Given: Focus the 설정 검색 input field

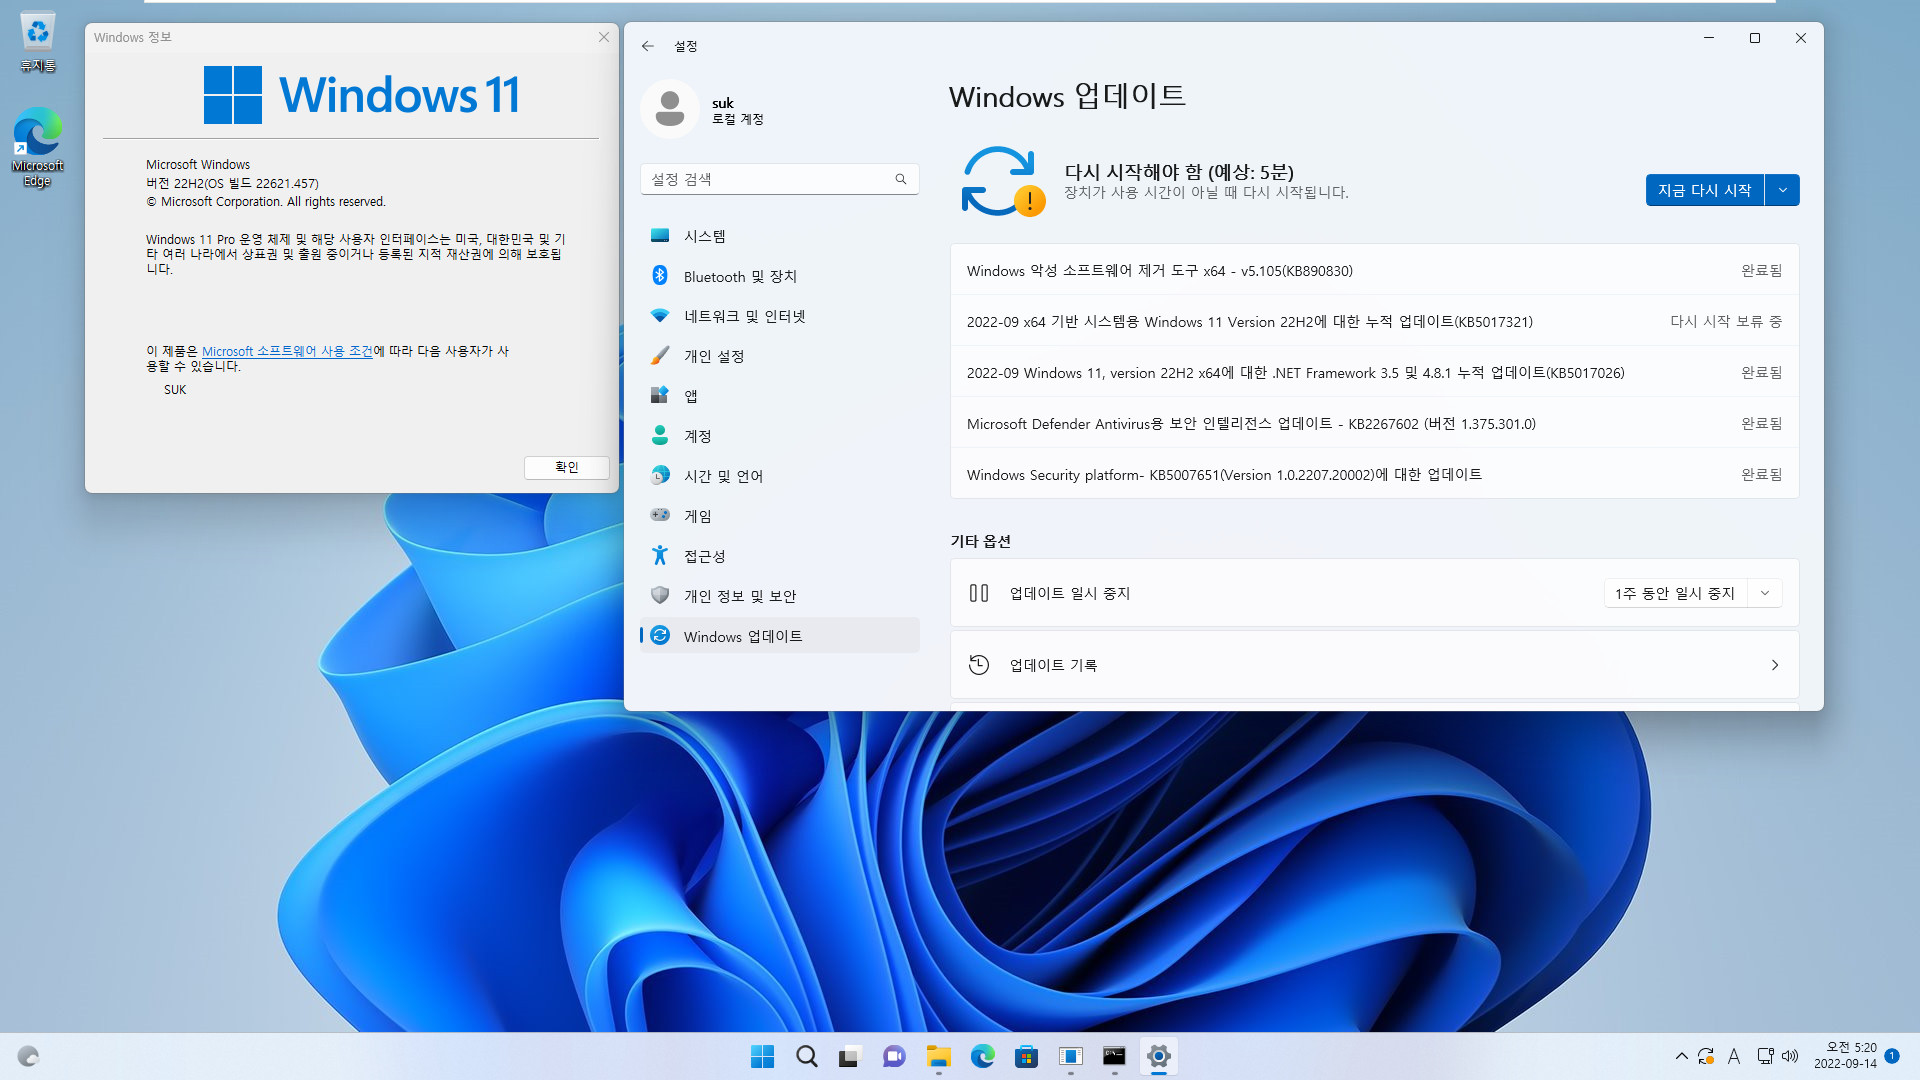Looking at the screenshot, I should 779,179.
